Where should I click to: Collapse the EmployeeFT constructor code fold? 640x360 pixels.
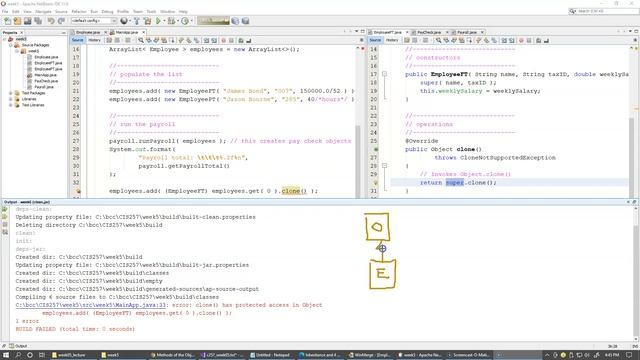pyautogui.click(x=384, y=74)
